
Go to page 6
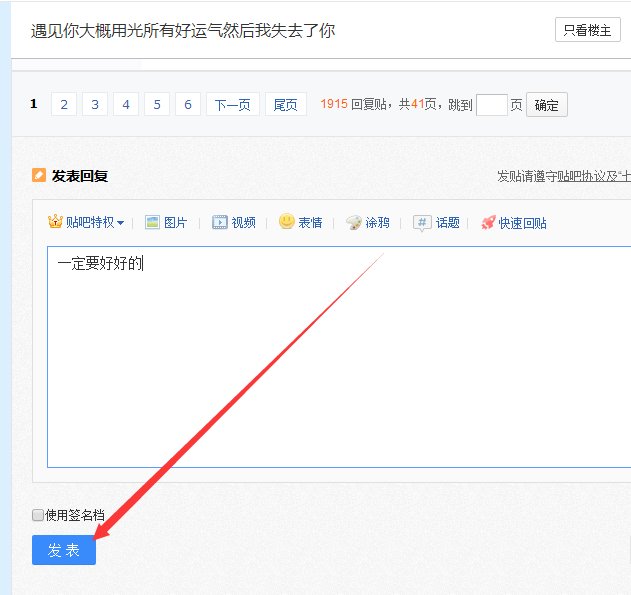(188, 105)
